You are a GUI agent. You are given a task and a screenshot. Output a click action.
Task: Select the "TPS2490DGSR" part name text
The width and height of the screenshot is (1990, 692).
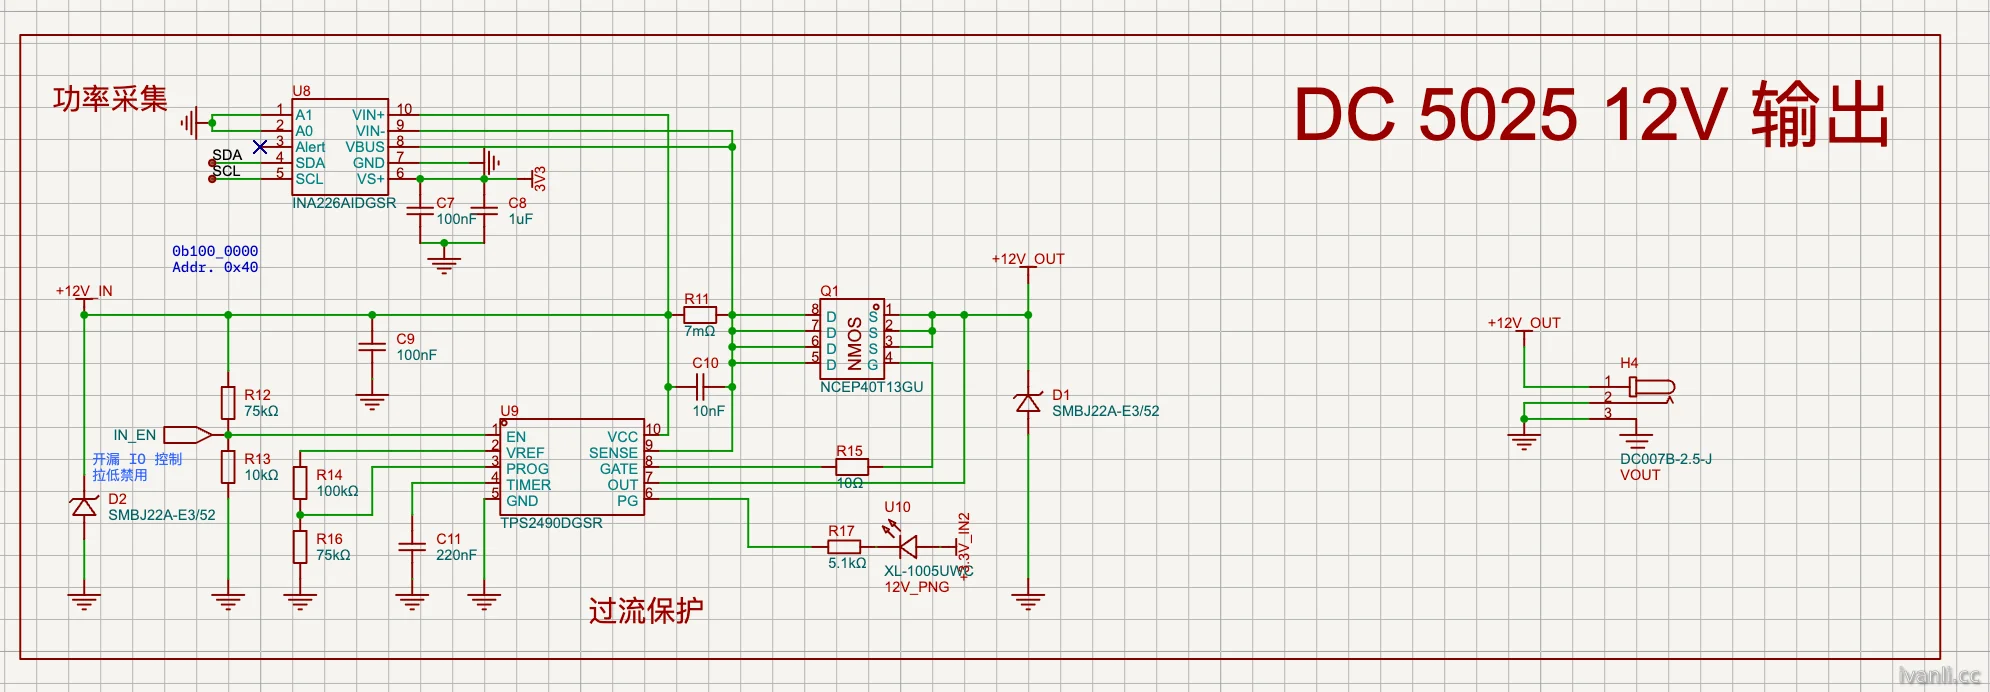click(551, 523)
